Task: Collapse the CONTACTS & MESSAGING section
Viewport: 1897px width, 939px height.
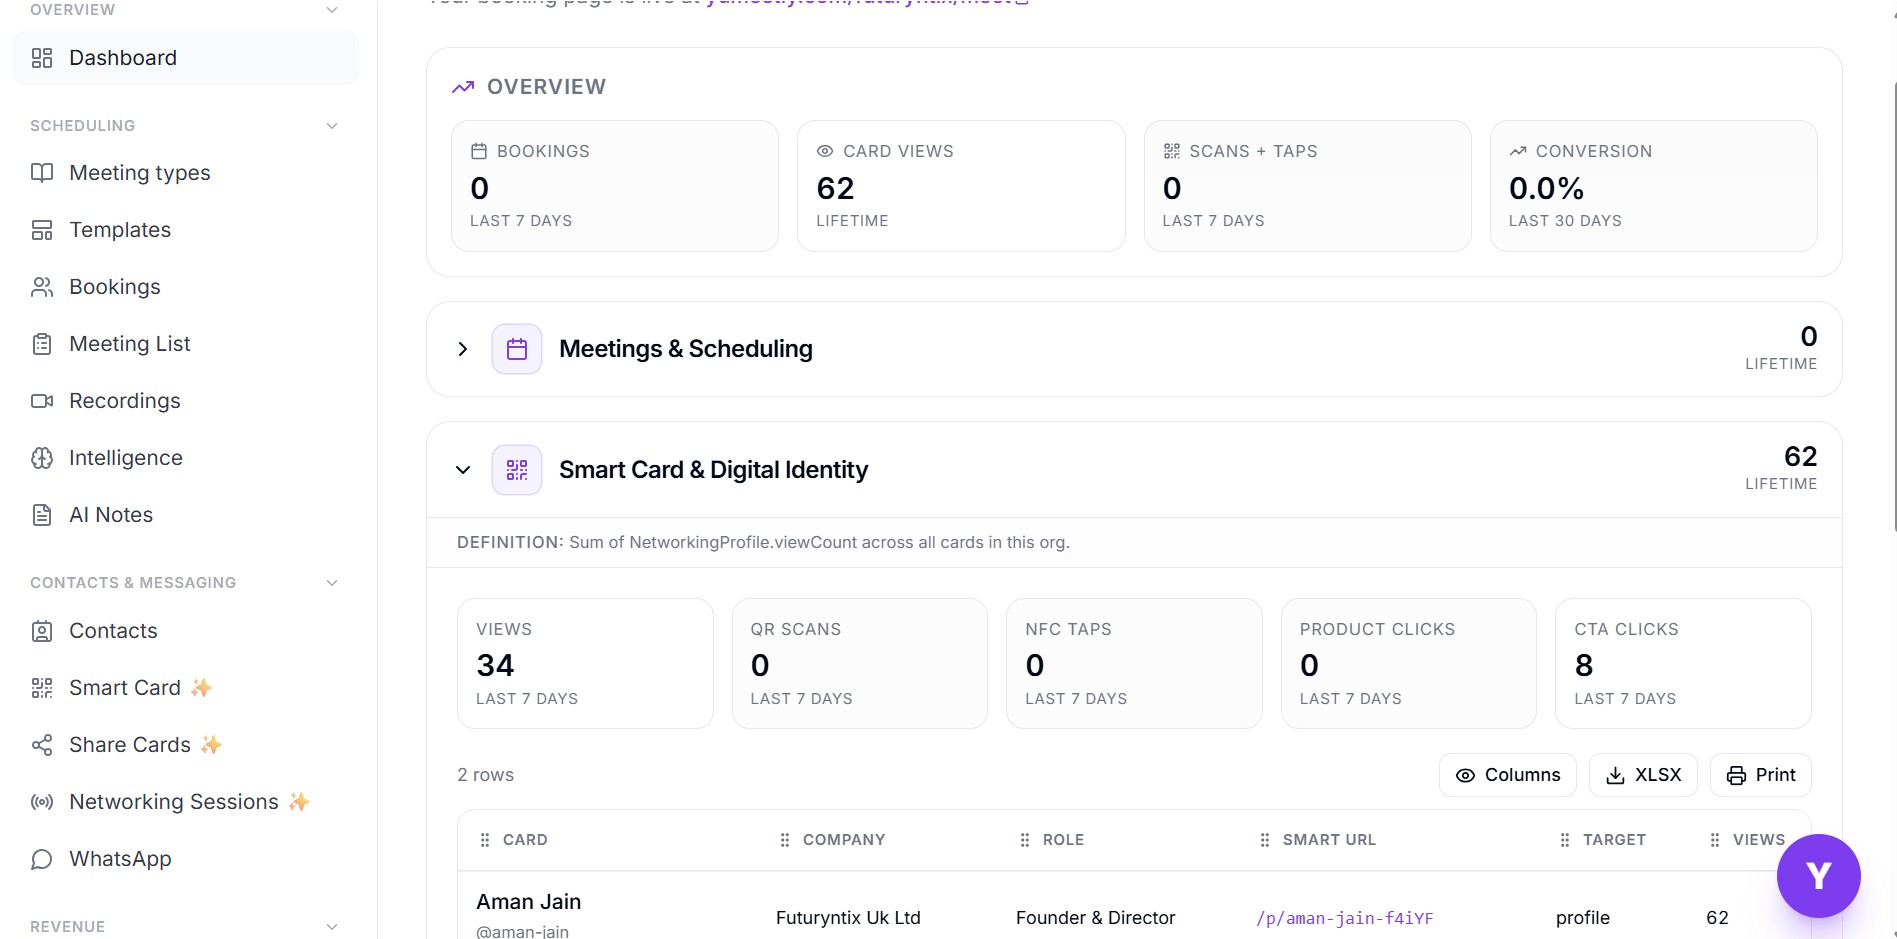Action: pyautogui.click(x=332, y=583)
